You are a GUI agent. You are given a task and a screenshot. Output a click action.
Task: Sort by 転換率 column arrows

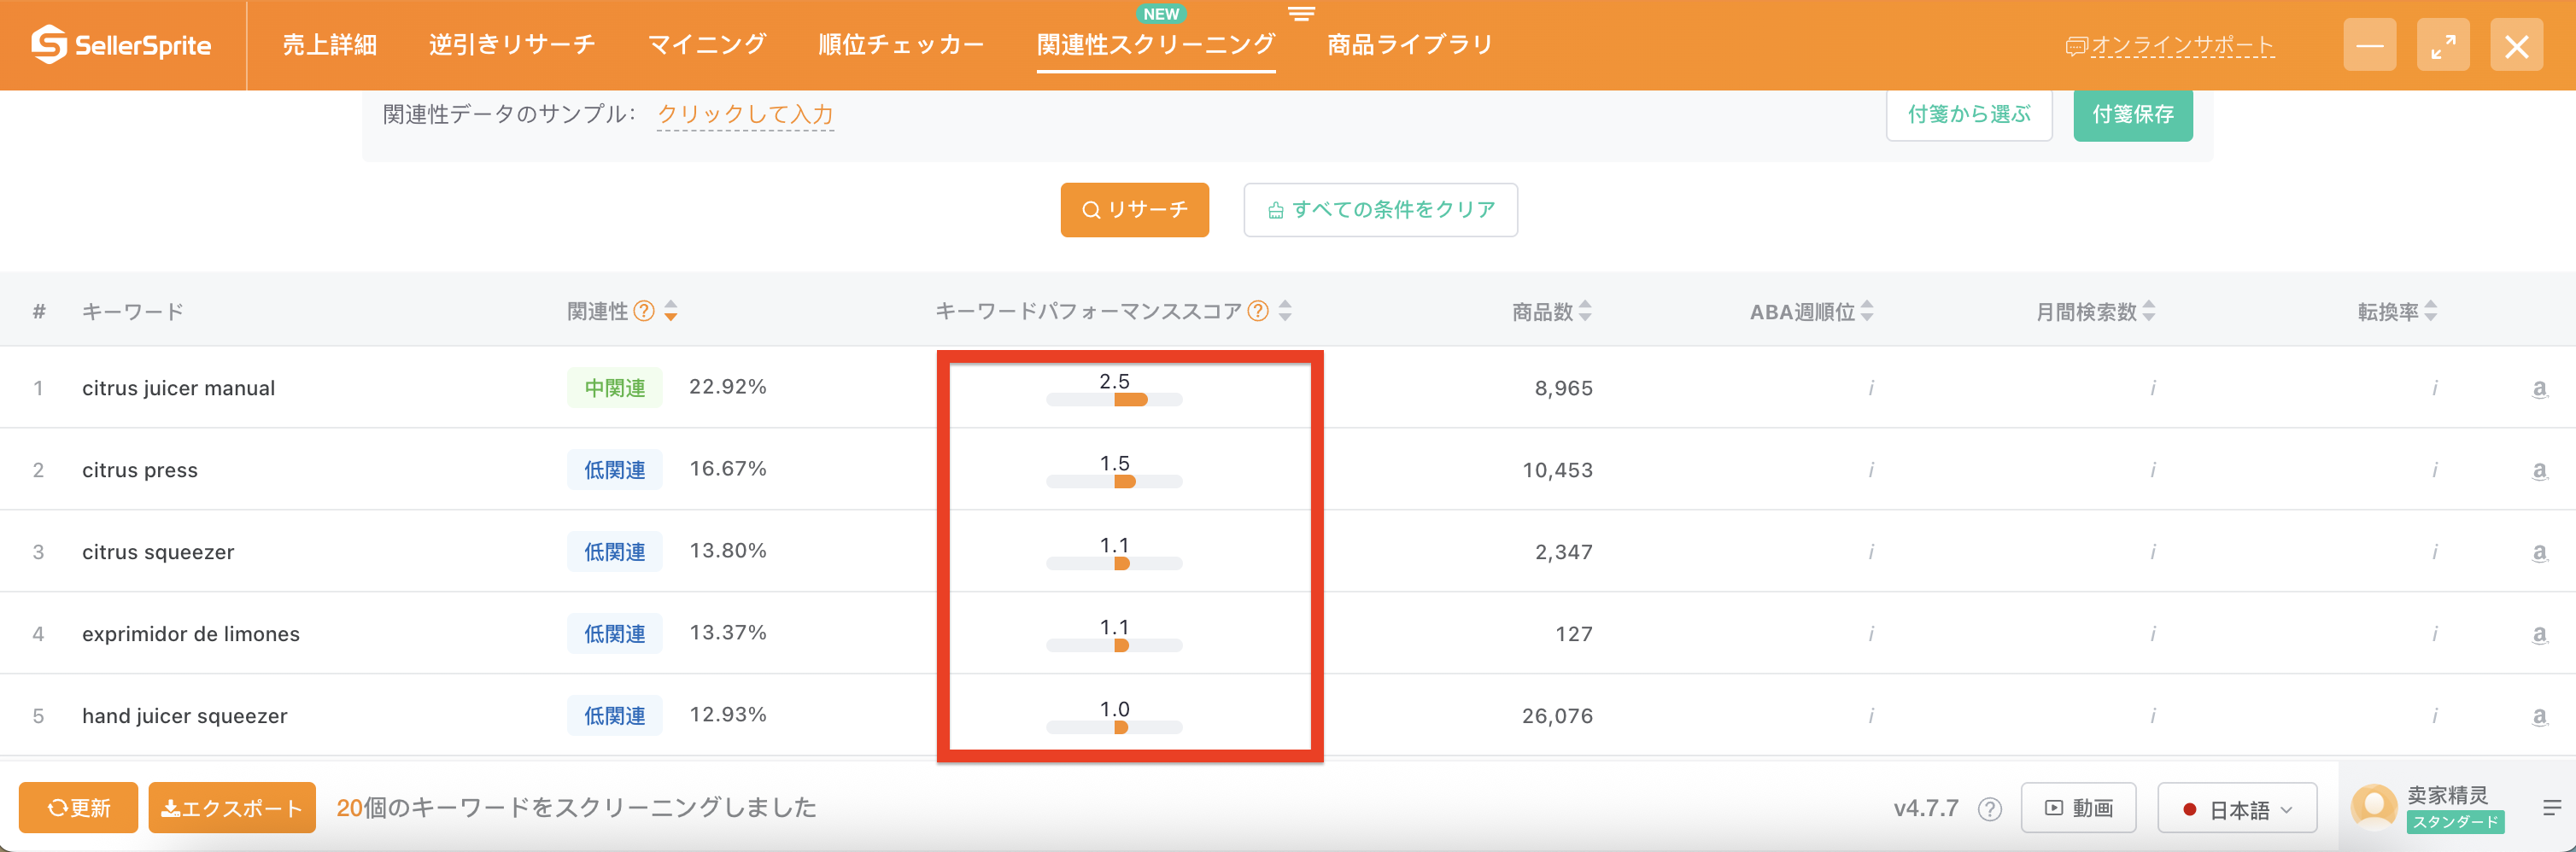(2431, 312)
